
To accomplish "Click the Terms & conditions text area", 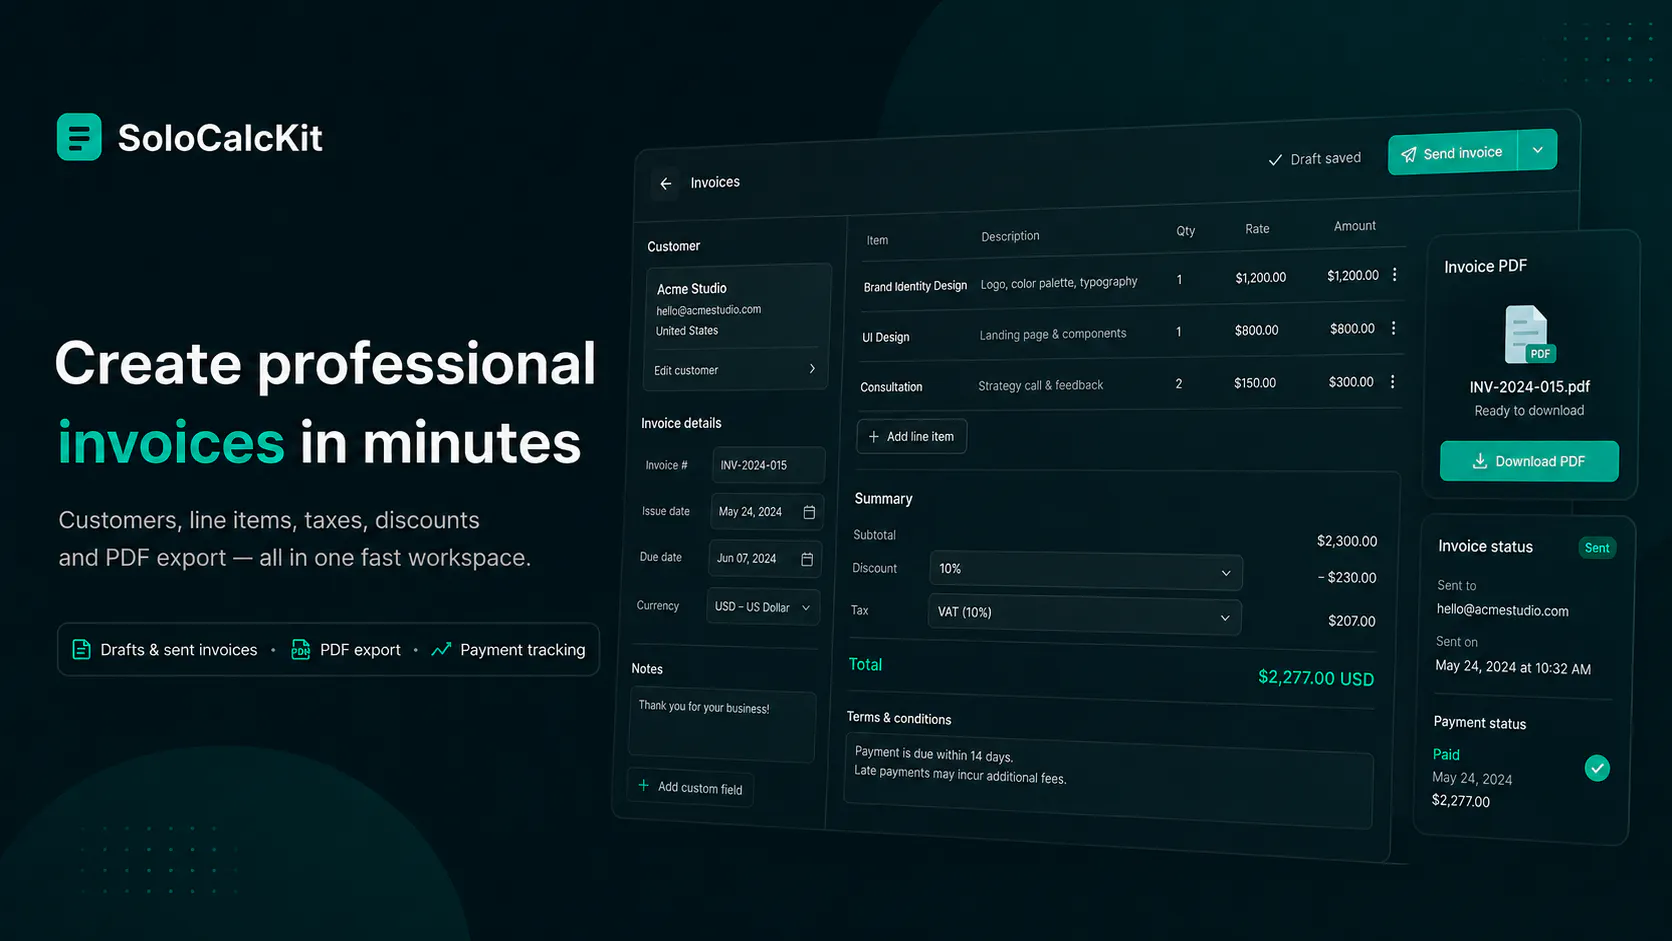I will tap(1108, 781).
